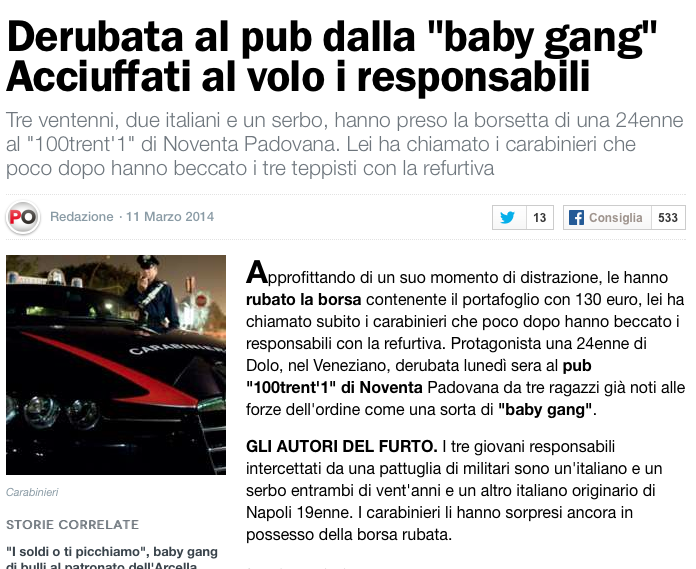Open the Facebook count 533
The image size is (696, 569).
(668, 217)
